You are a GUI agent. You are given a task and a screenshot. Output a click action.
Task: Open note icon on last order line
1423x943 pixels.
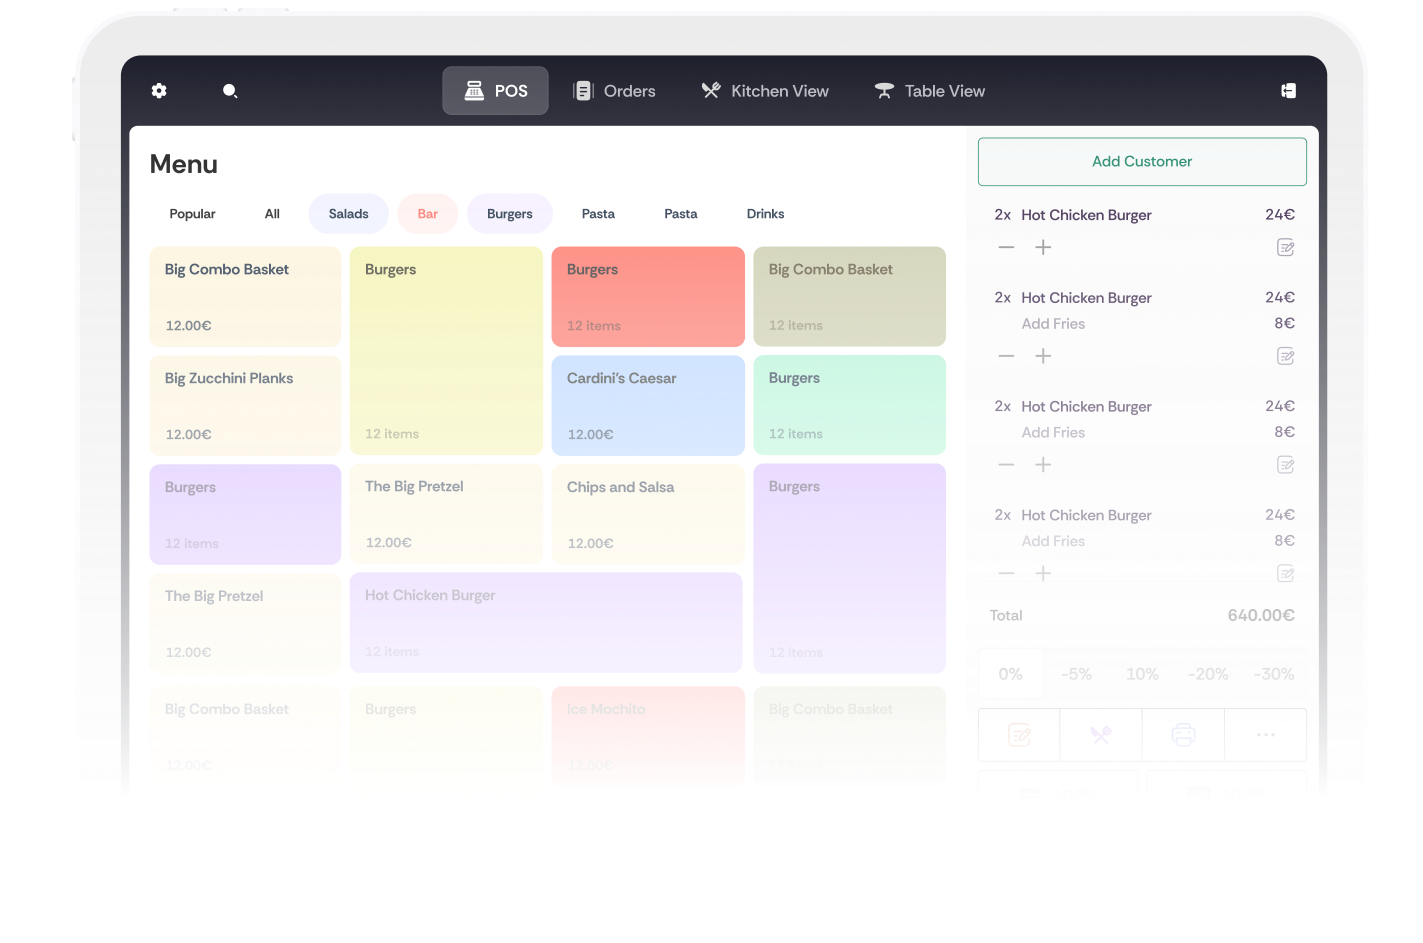point(1286,573)
